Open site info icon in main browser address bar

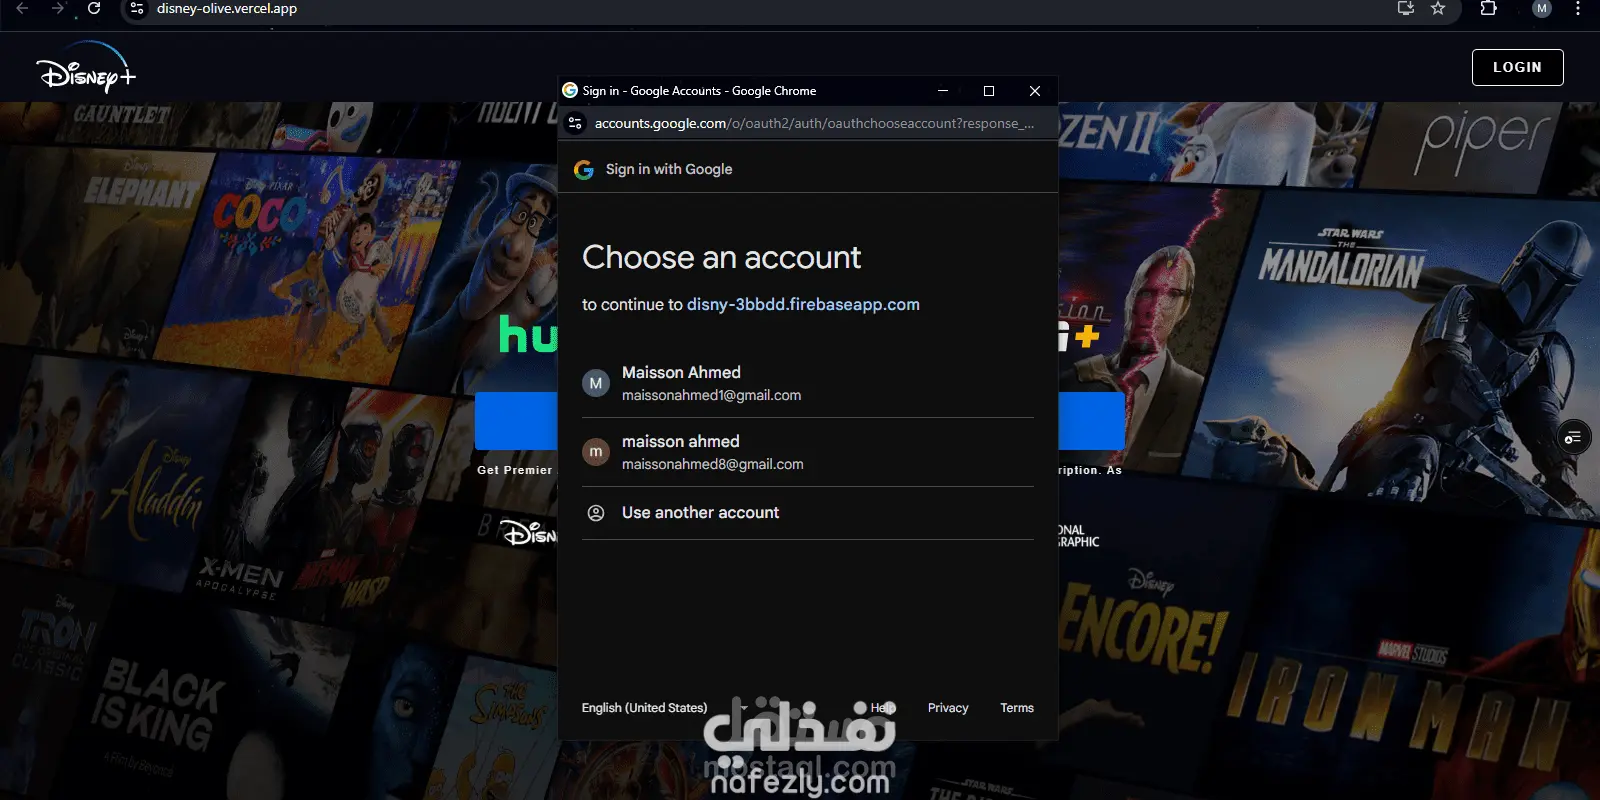(x=137, y=8)
